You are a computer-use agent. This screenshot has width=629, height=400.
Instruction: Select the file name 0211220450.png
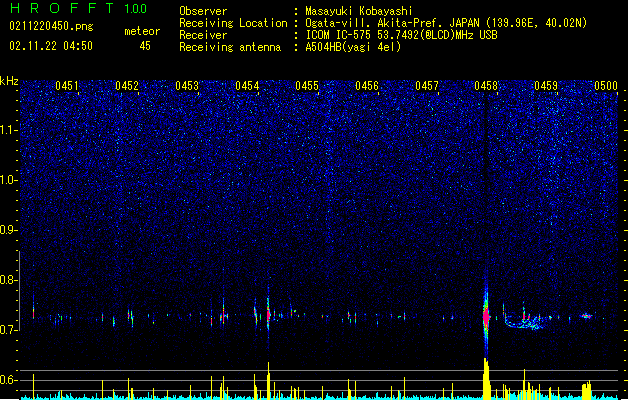51,26
